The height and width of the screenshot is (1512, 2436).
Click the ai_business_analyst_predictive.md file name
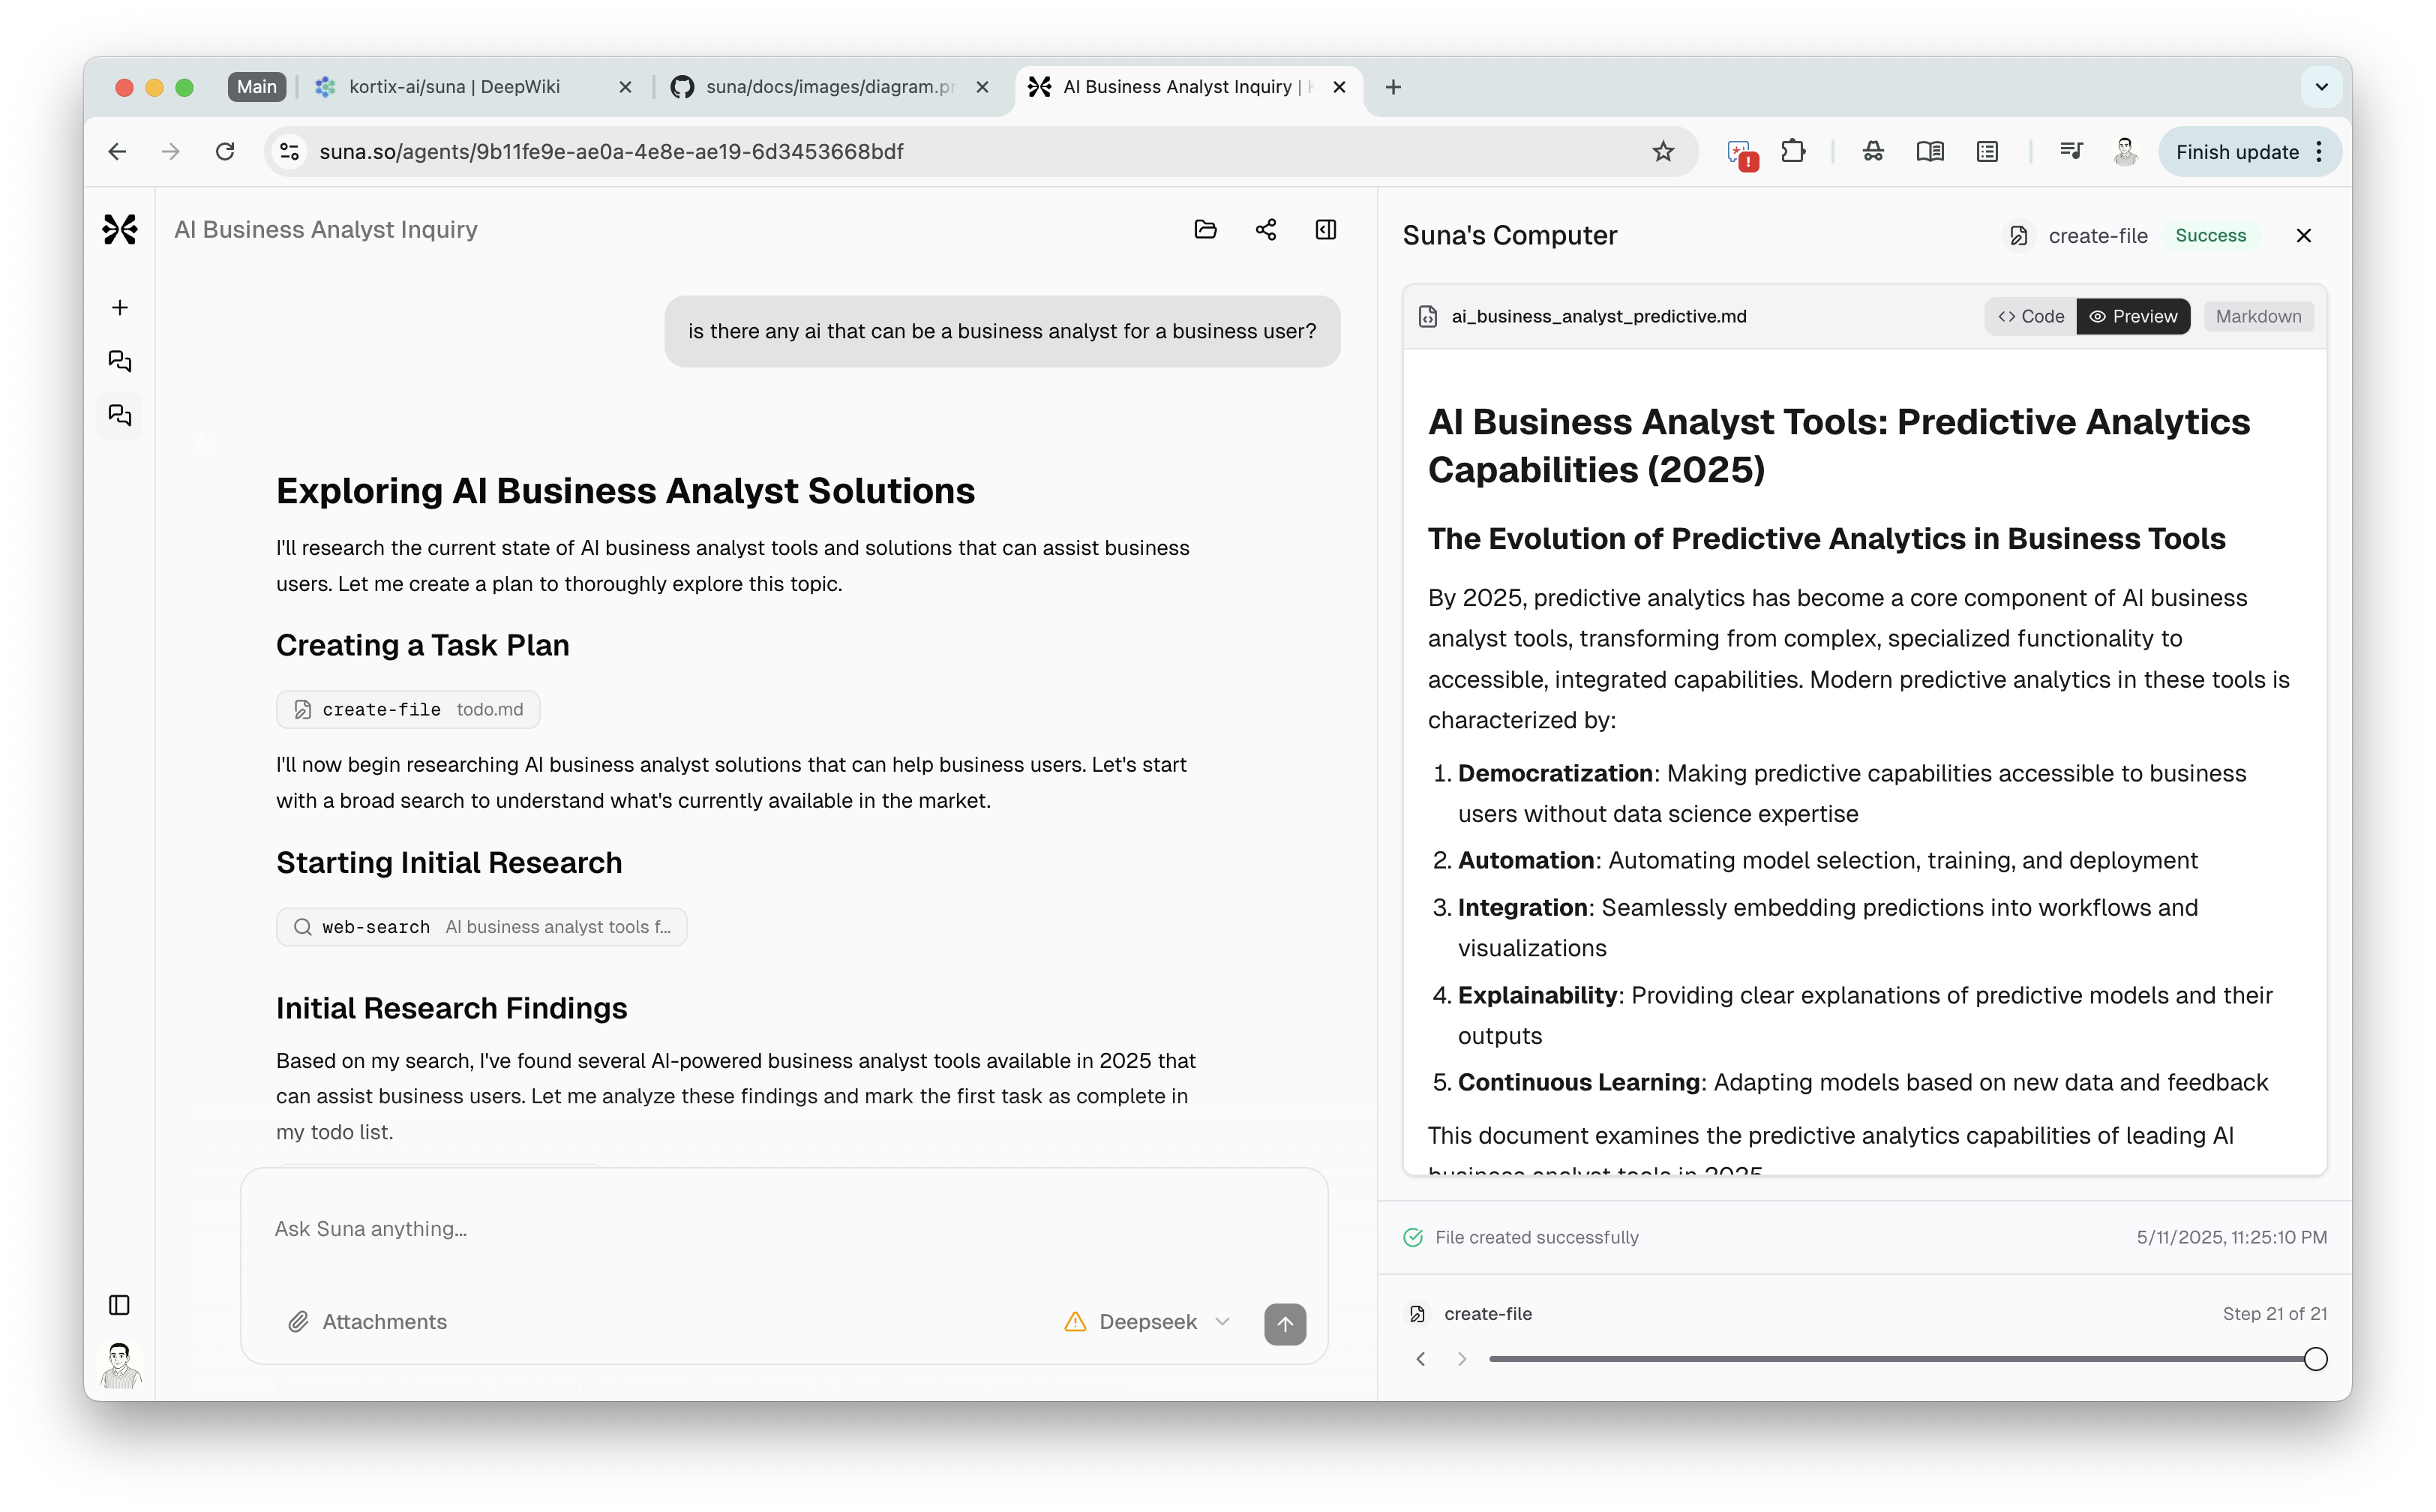[1599, 316]
